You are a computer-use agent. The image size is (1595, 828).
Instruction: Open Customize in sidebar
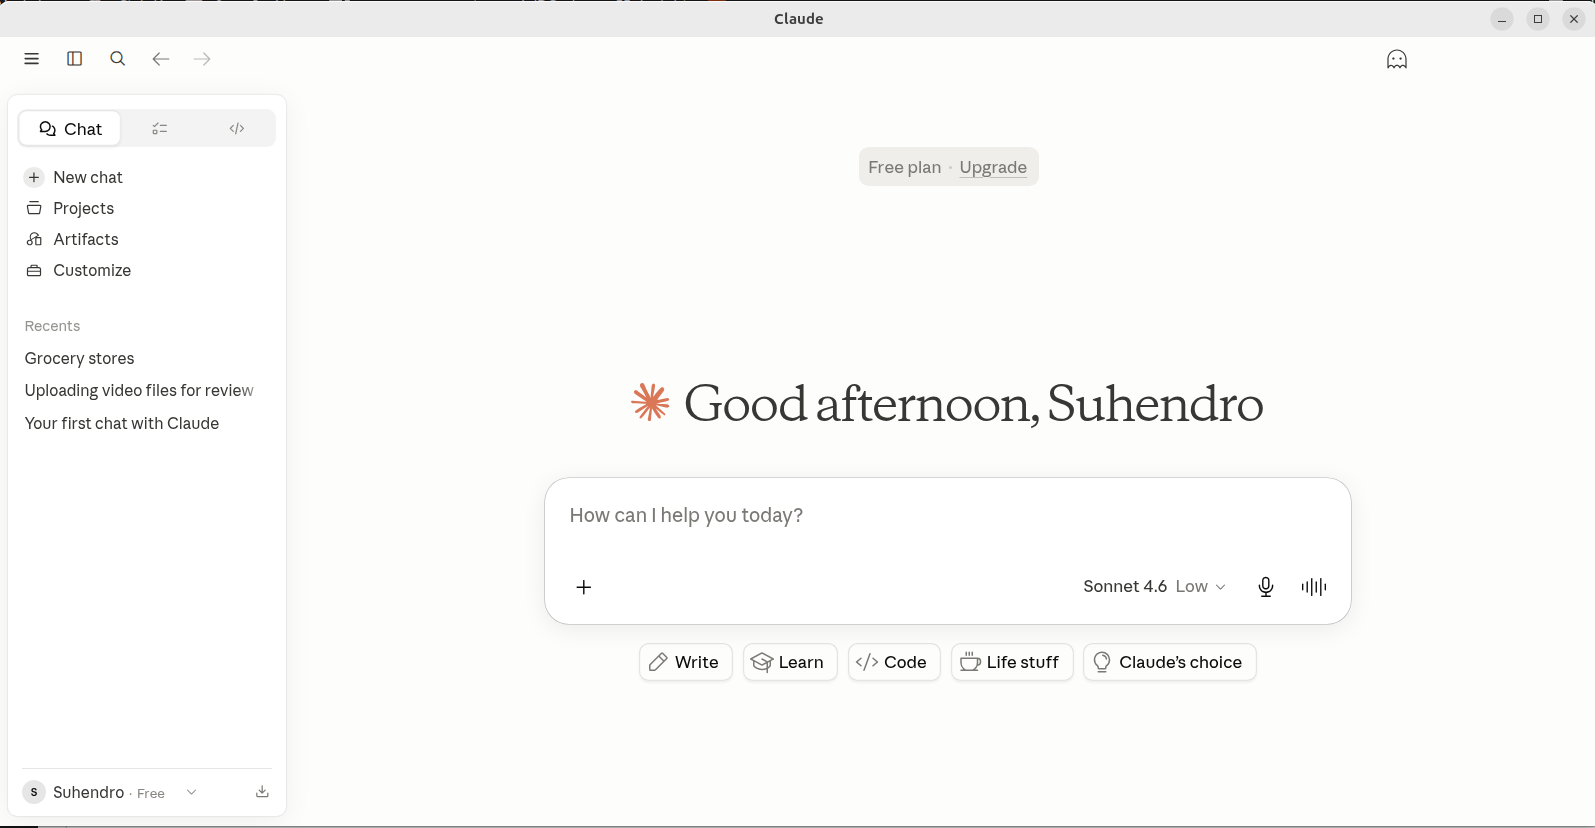[x=147, y=270]
